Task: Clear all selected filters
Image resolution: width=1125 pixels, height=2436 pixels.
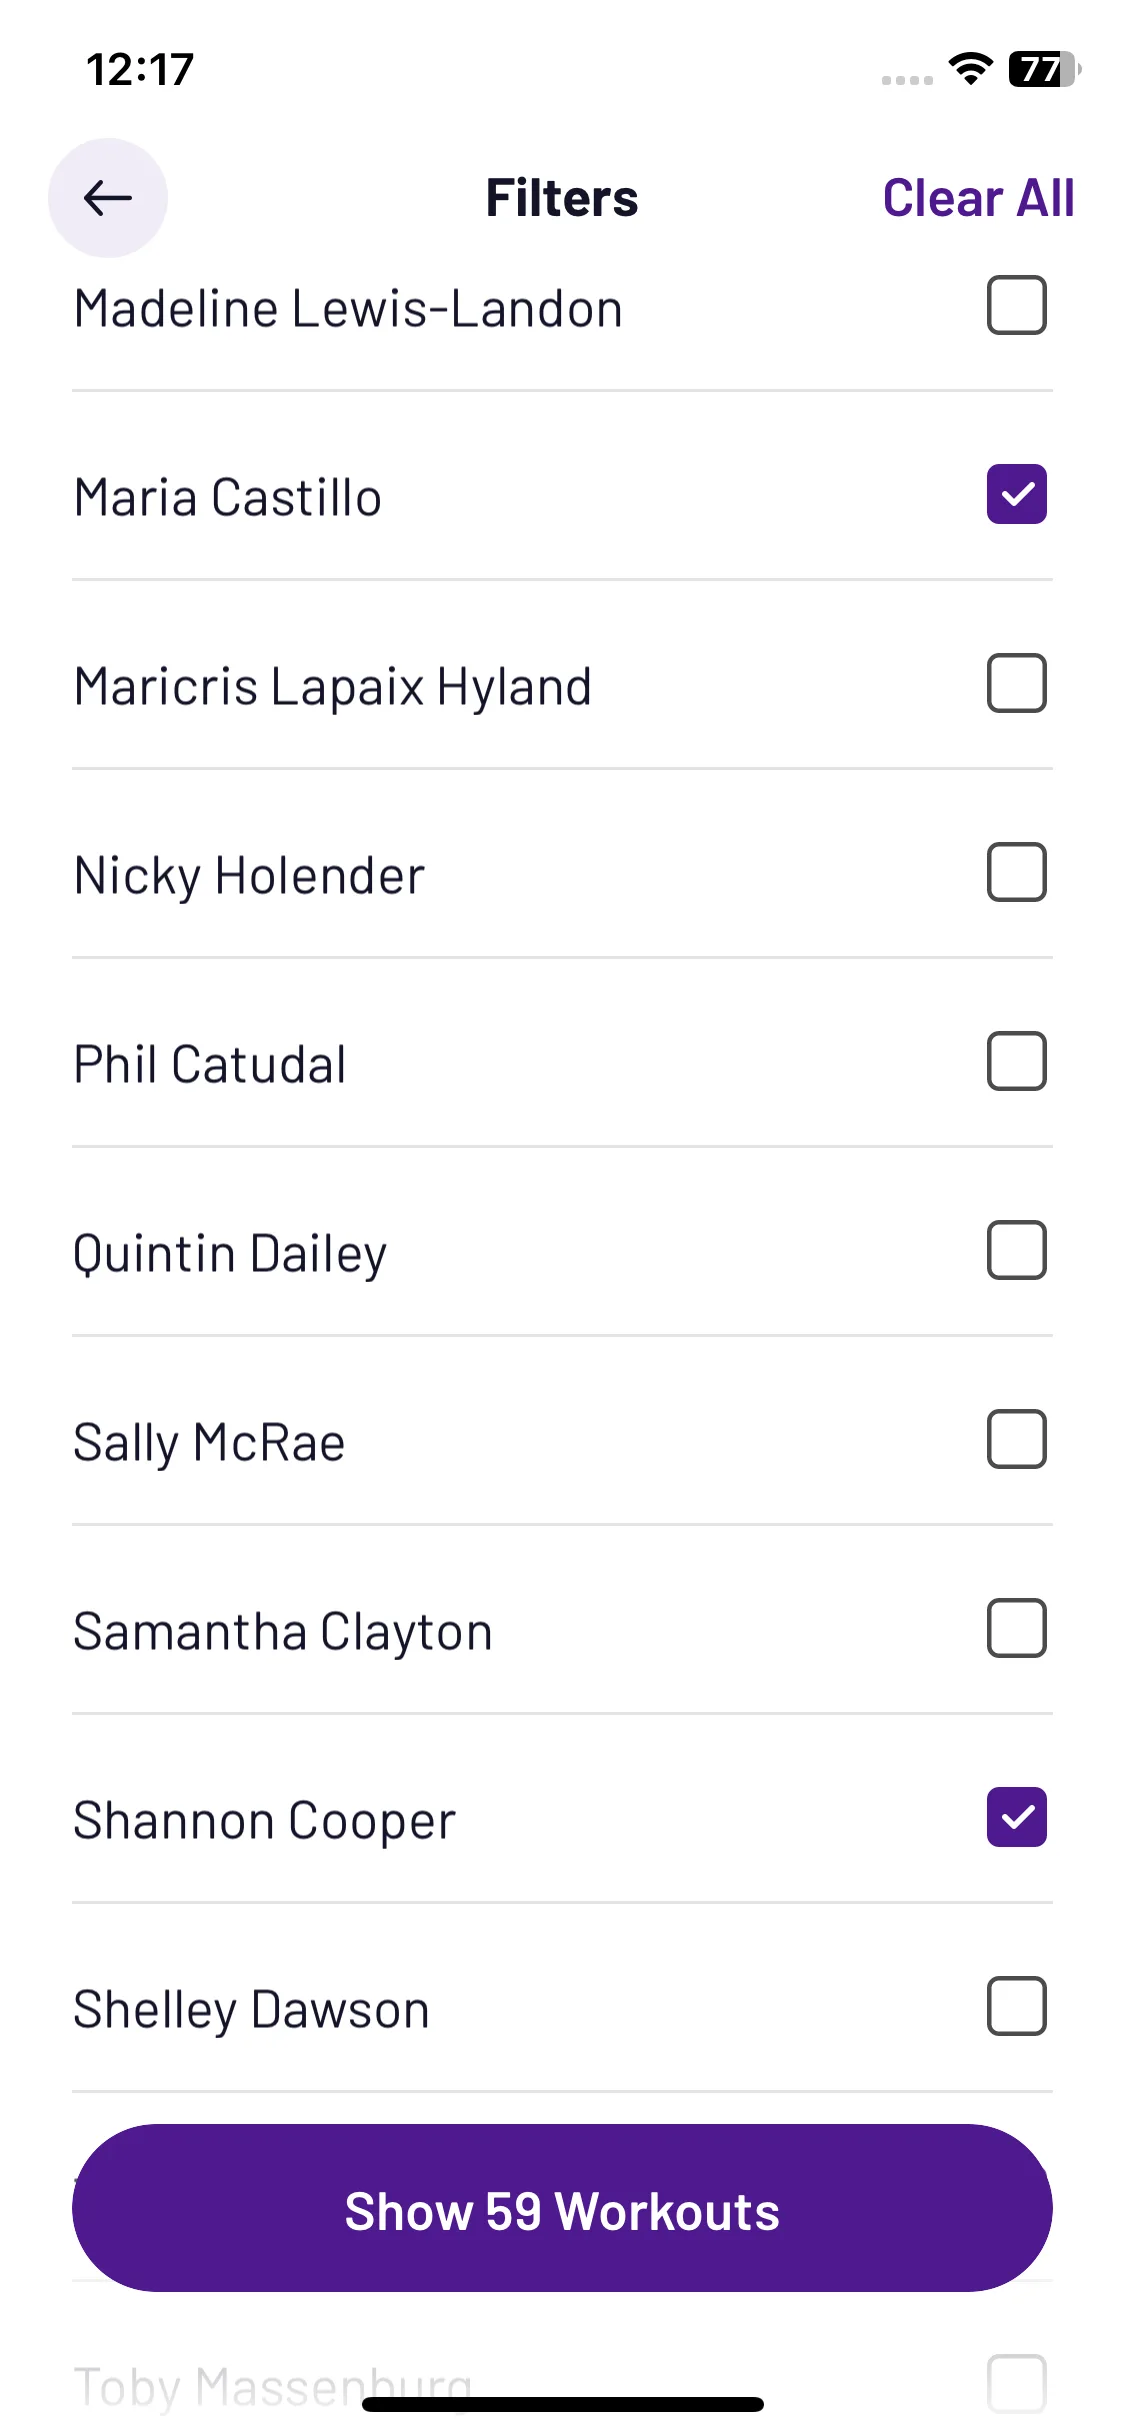Action: 978,198
